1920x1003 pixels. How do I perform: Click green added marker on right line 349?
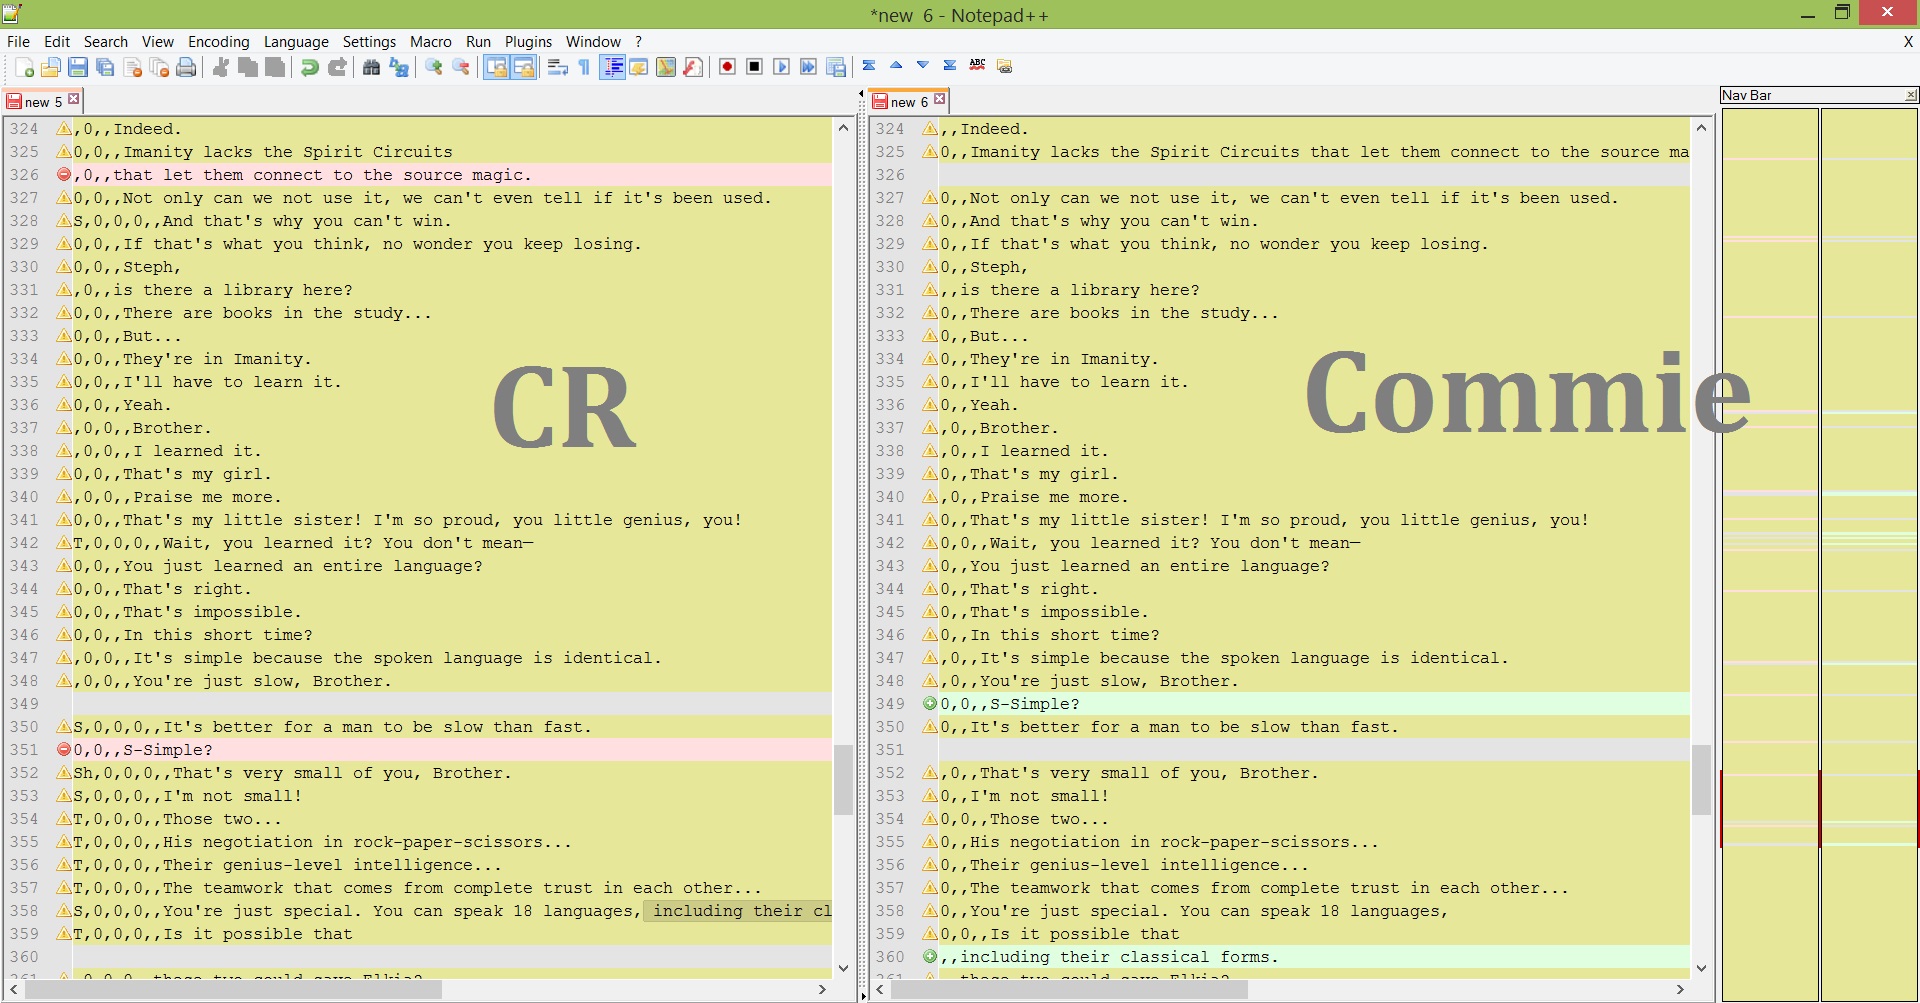click(x=930, y=704)
